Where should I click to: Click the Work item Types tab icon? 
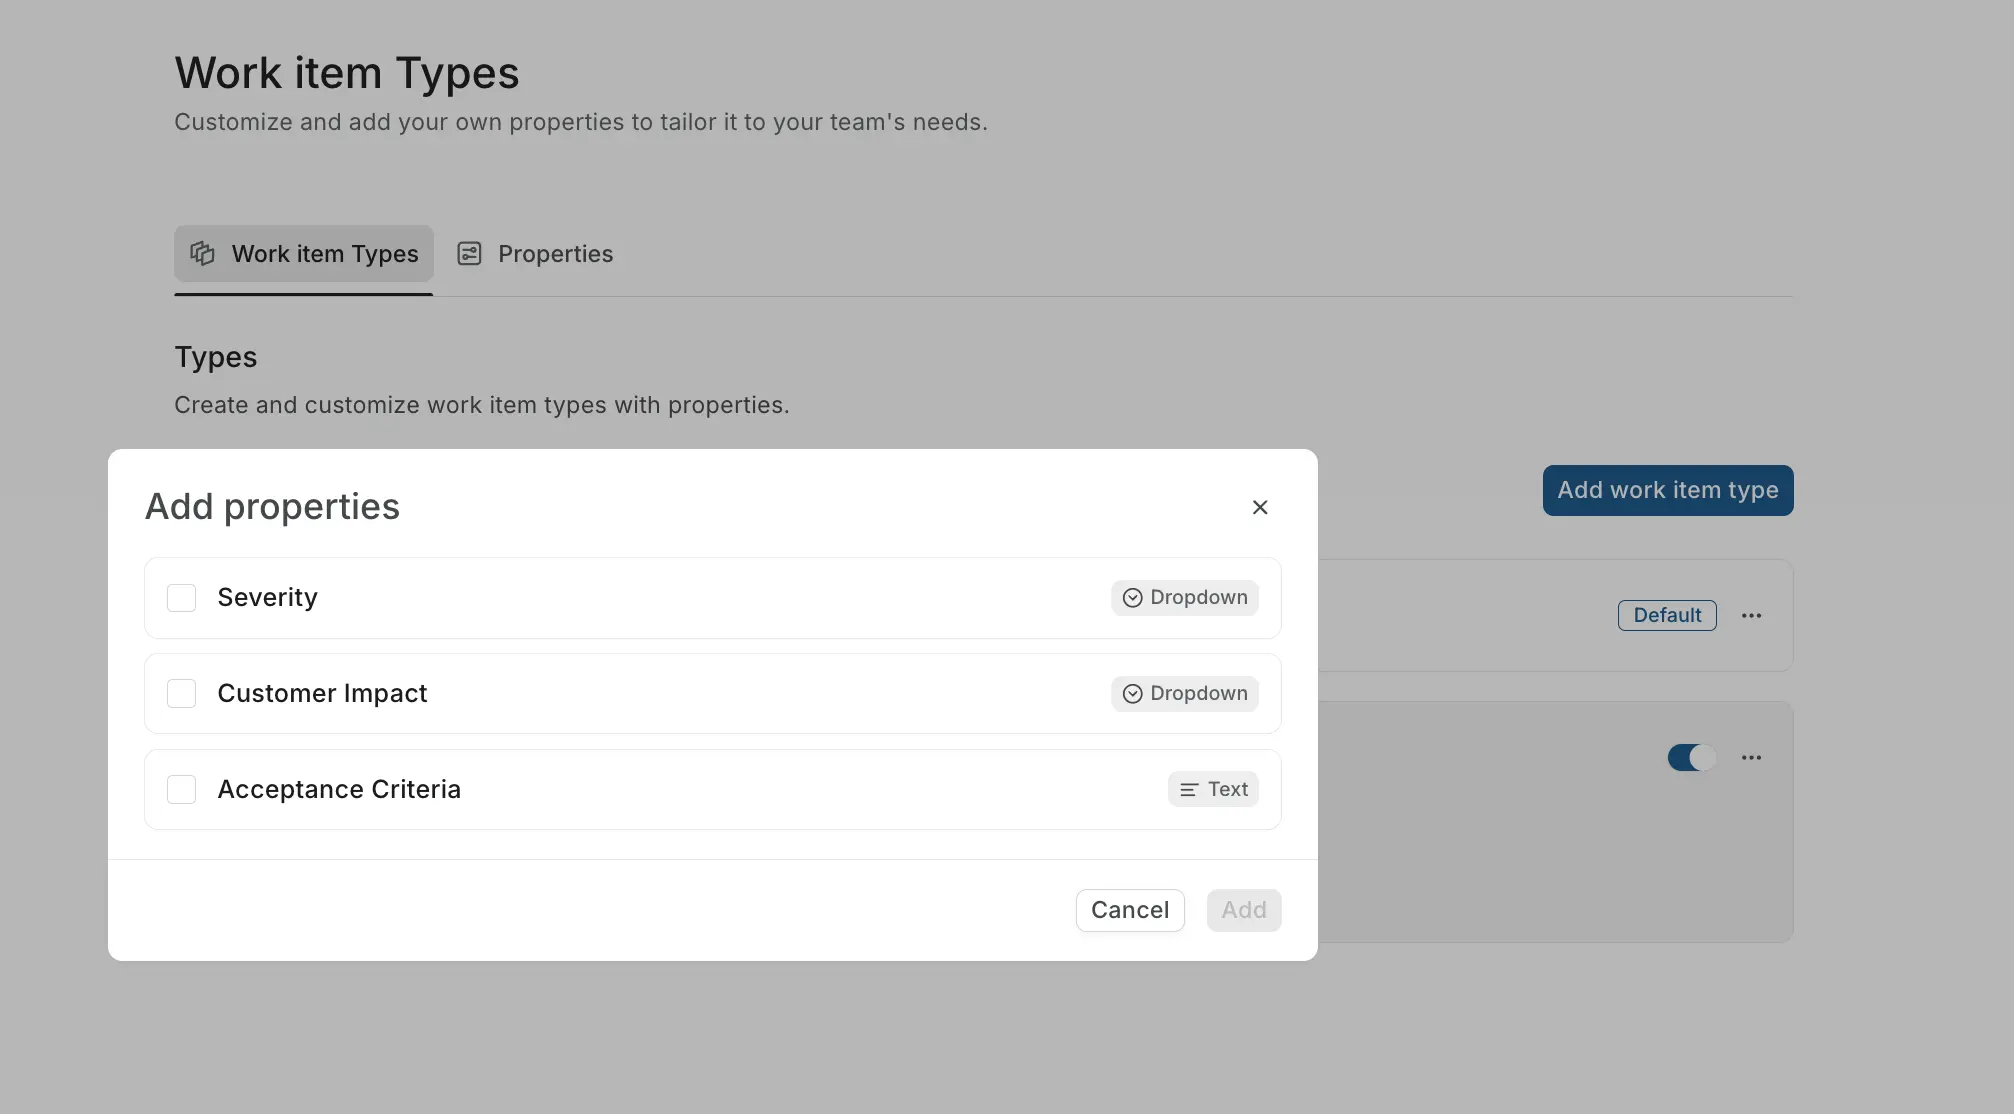tap(202, 254)
